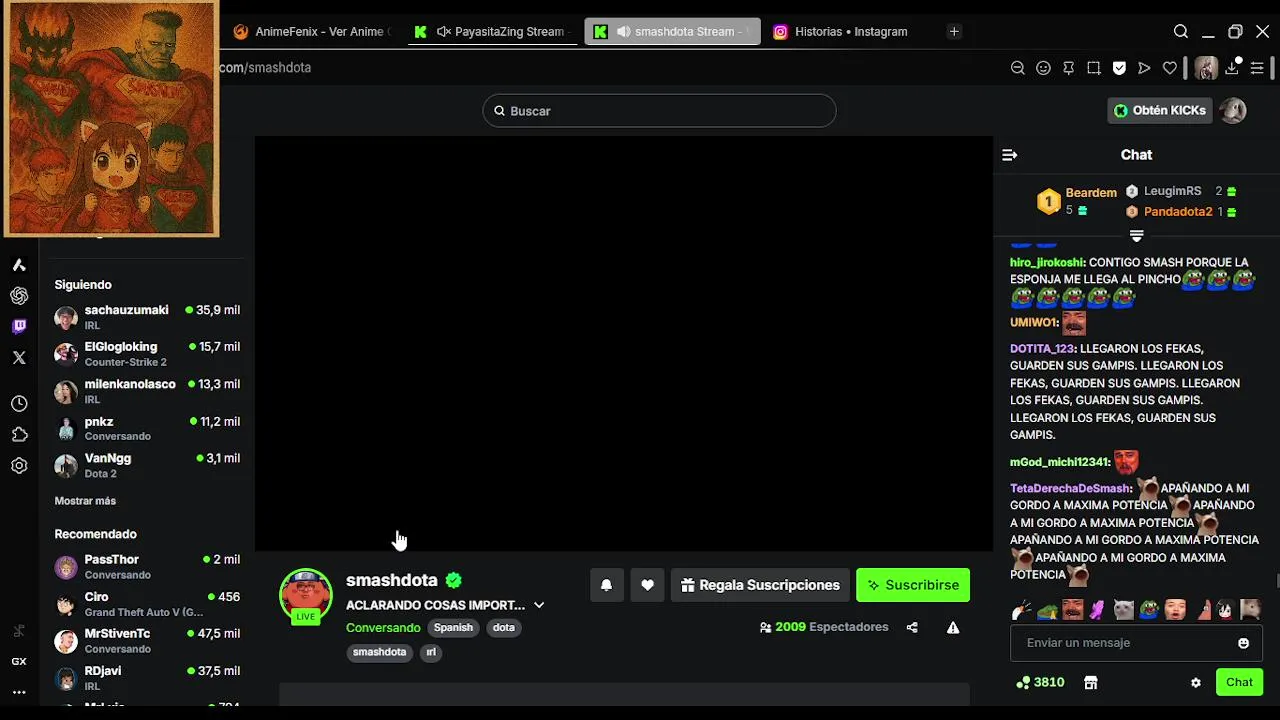1280x720 pixels.
Task: Collapse the chat panel arrow icon
Action: pos(1010,155)
